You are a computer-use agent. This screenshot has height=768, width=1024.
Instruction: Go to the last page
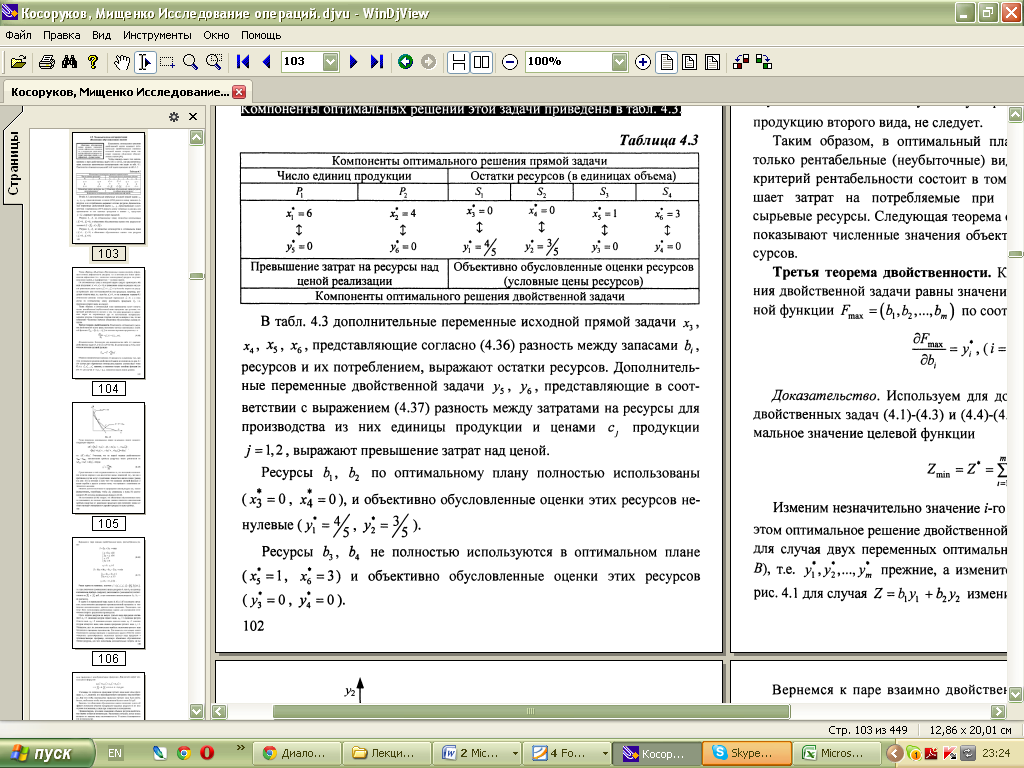click(x=377, y=62)
